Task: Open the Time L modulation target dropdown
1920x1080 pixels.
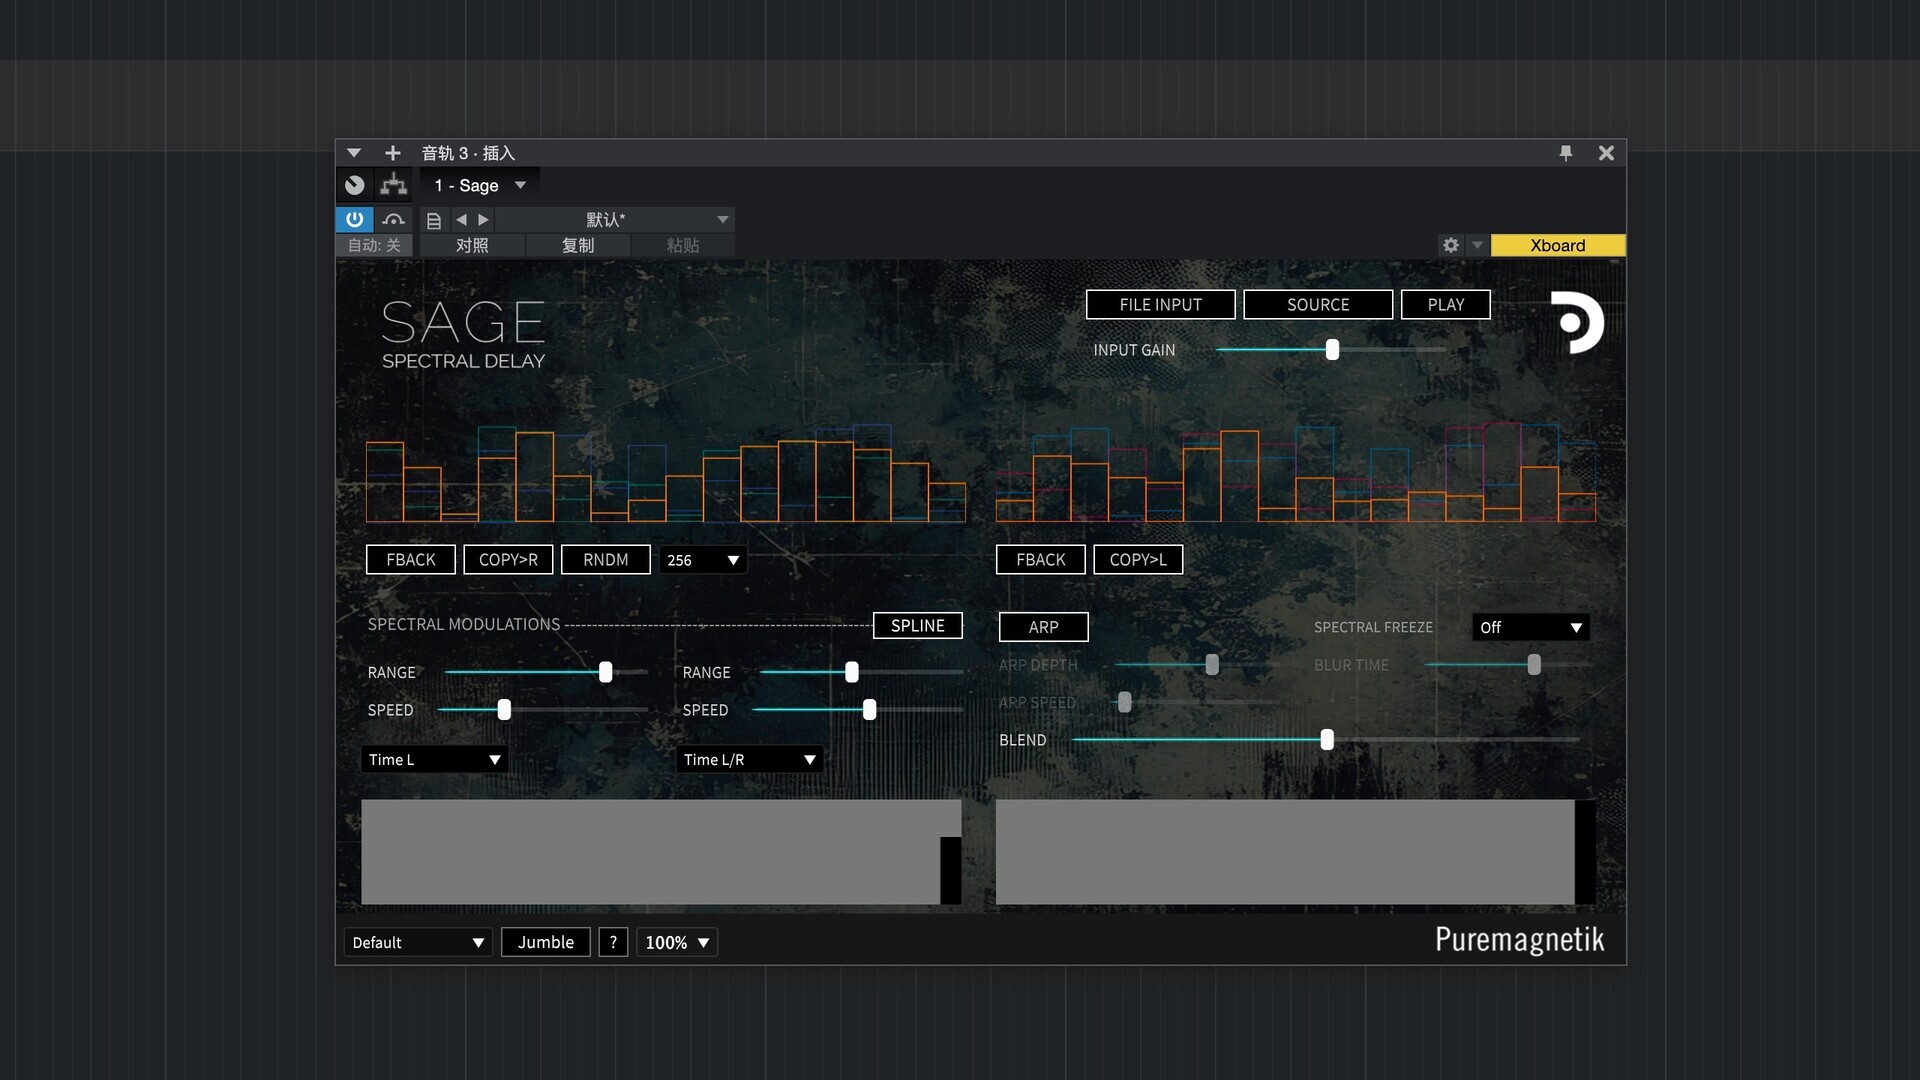Action: 435,760
